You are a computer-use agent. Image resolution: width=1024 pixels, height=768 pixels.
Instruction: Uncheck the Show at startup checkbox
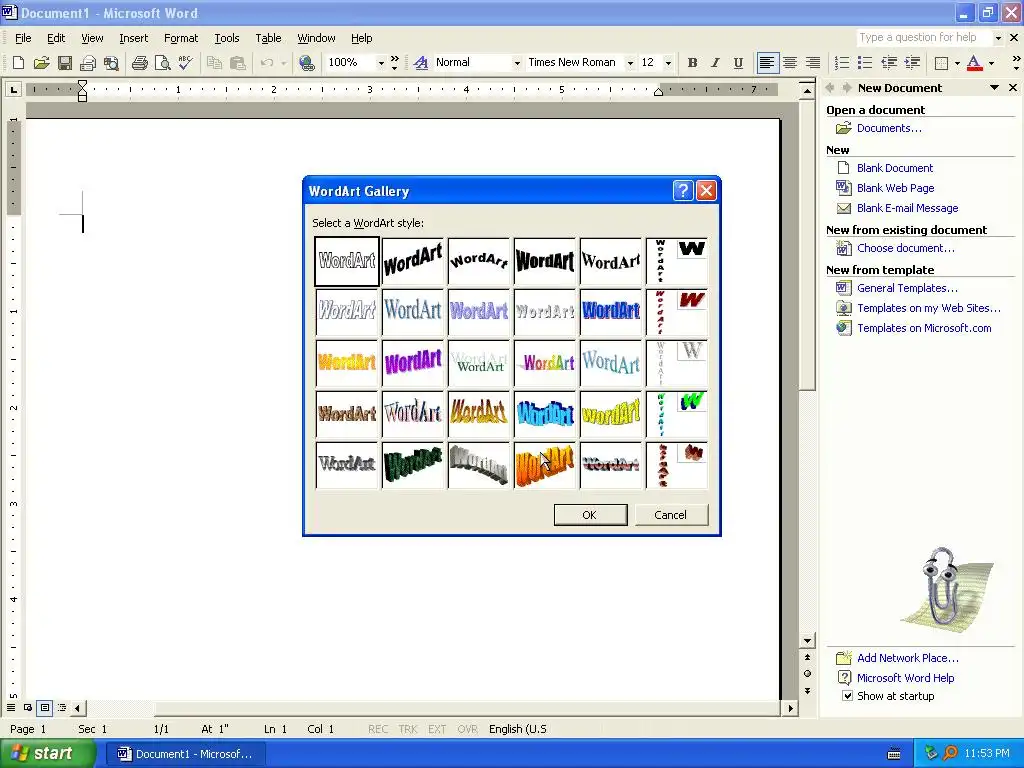847,696
